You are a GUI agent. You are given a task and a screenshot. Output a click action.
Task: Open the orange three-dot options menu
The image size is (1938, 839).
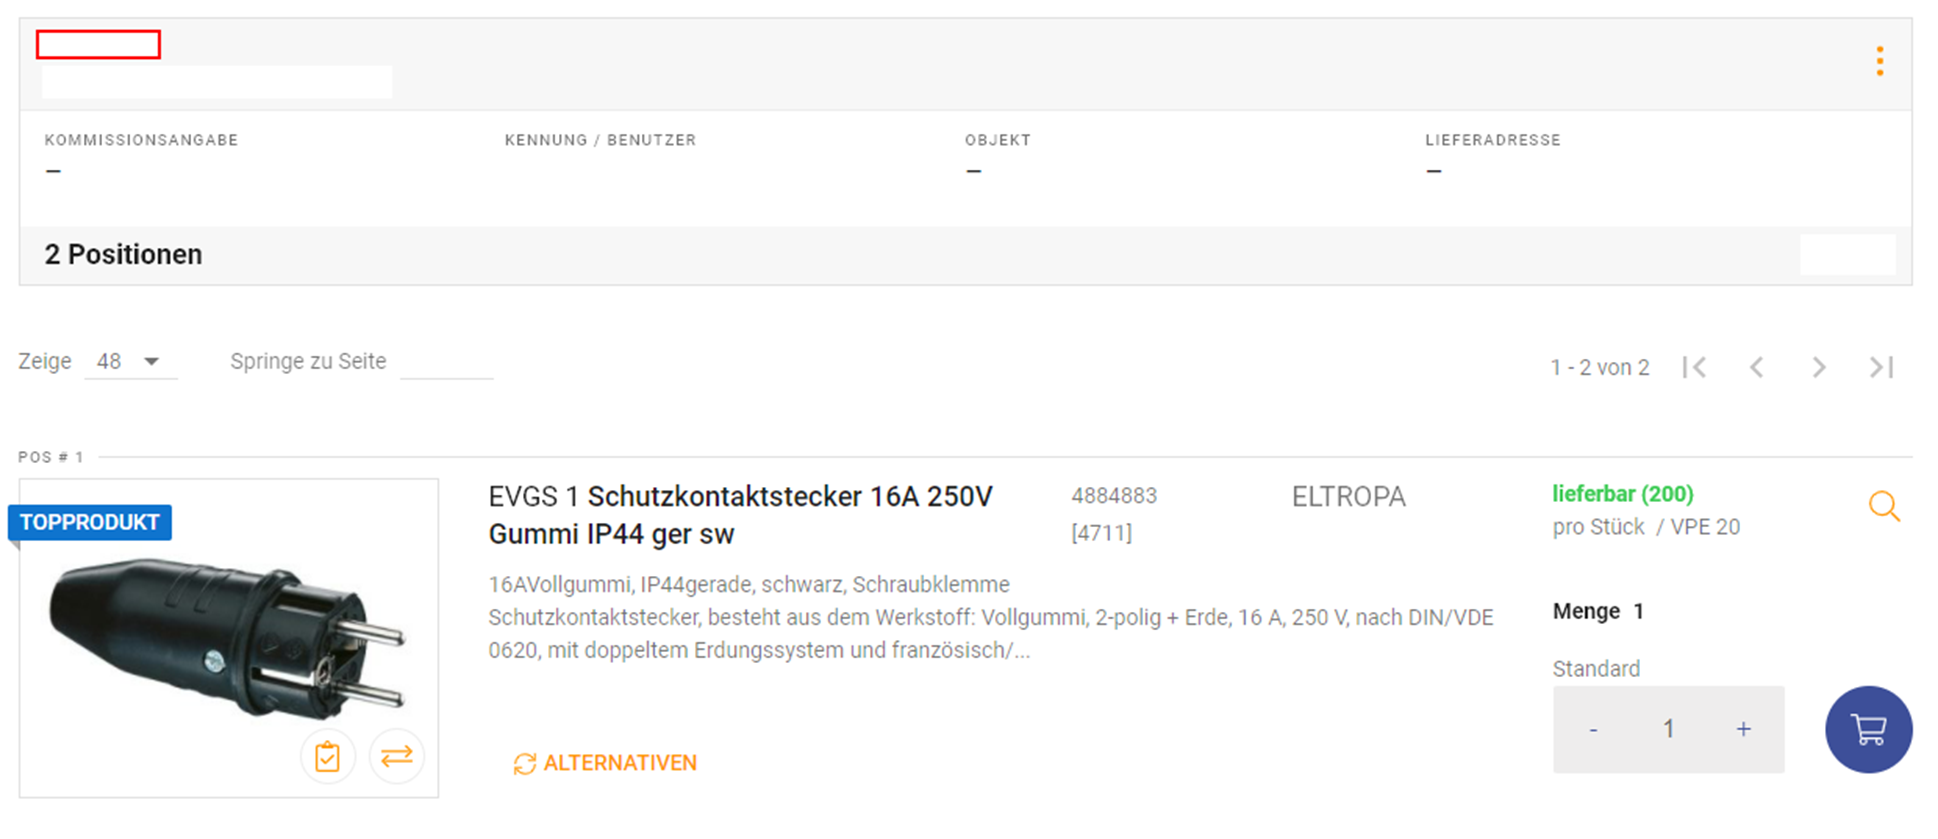1880,61
